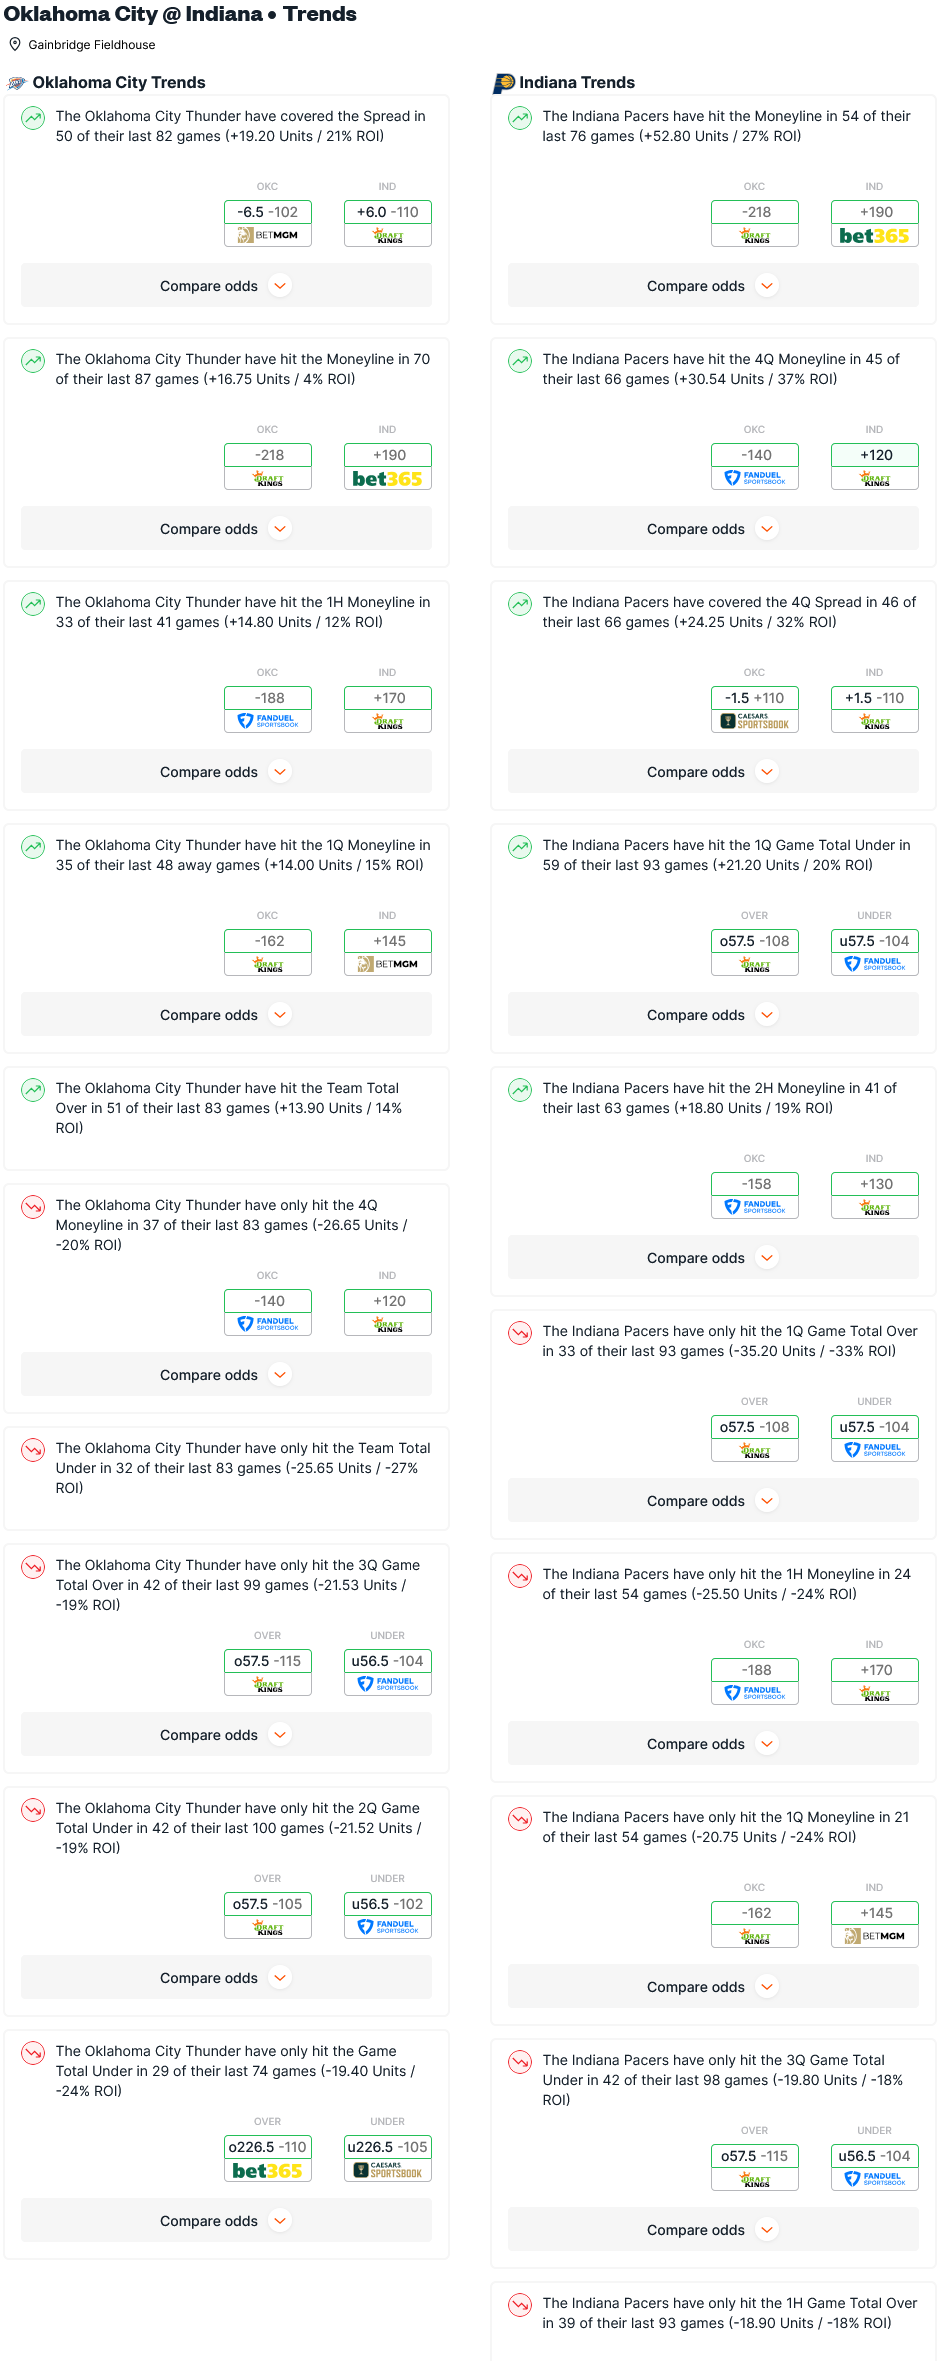
Task: Select the IND +190 moneyline odds in Pacers trends
Action: (875, 212)
